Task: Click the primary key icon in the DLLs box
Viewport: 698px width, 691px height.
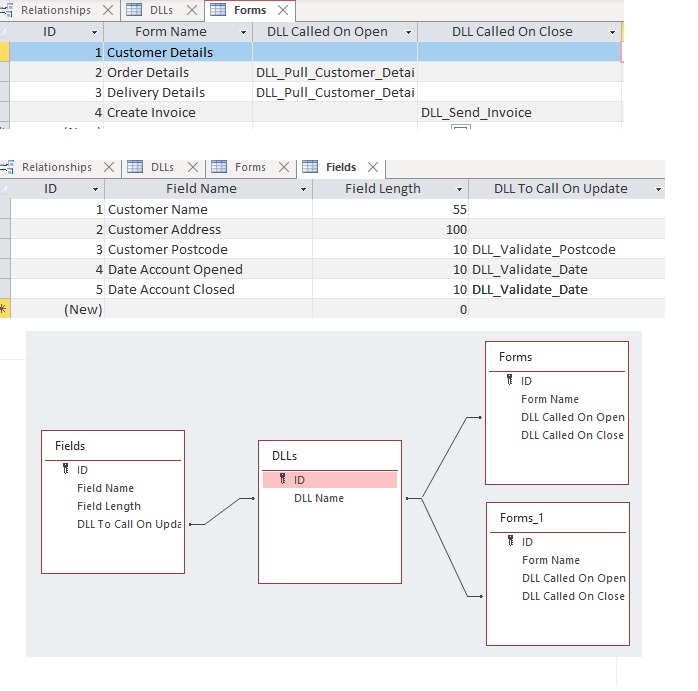Action: point(283,479)
